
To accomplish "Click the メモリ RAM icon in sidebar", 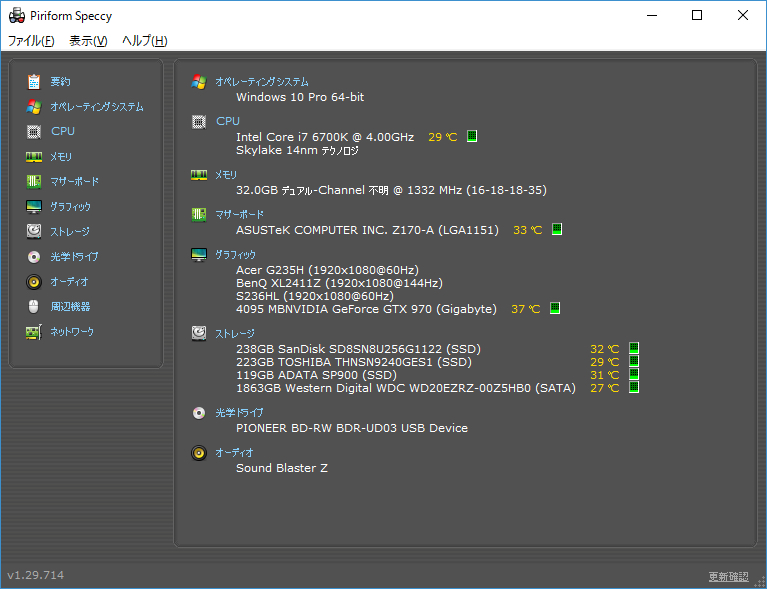I will coord(34,157).
